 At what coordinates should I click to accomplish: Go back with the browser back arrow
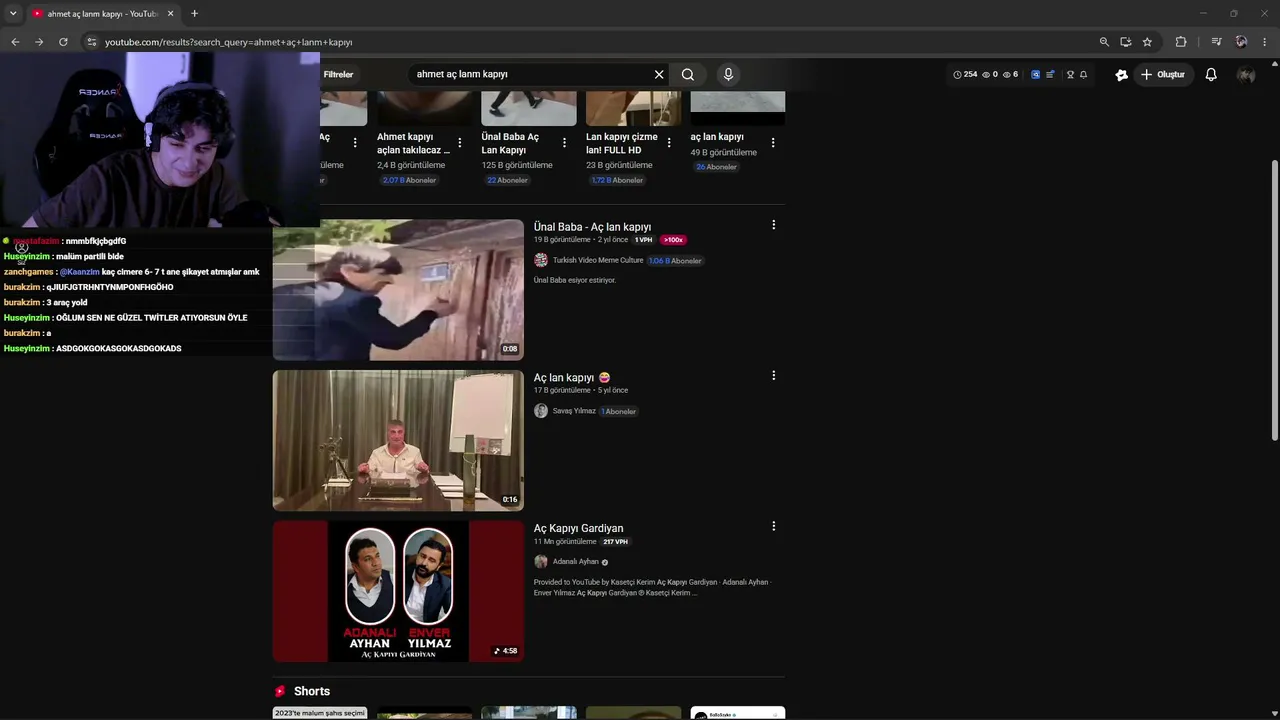click(15, 42)
